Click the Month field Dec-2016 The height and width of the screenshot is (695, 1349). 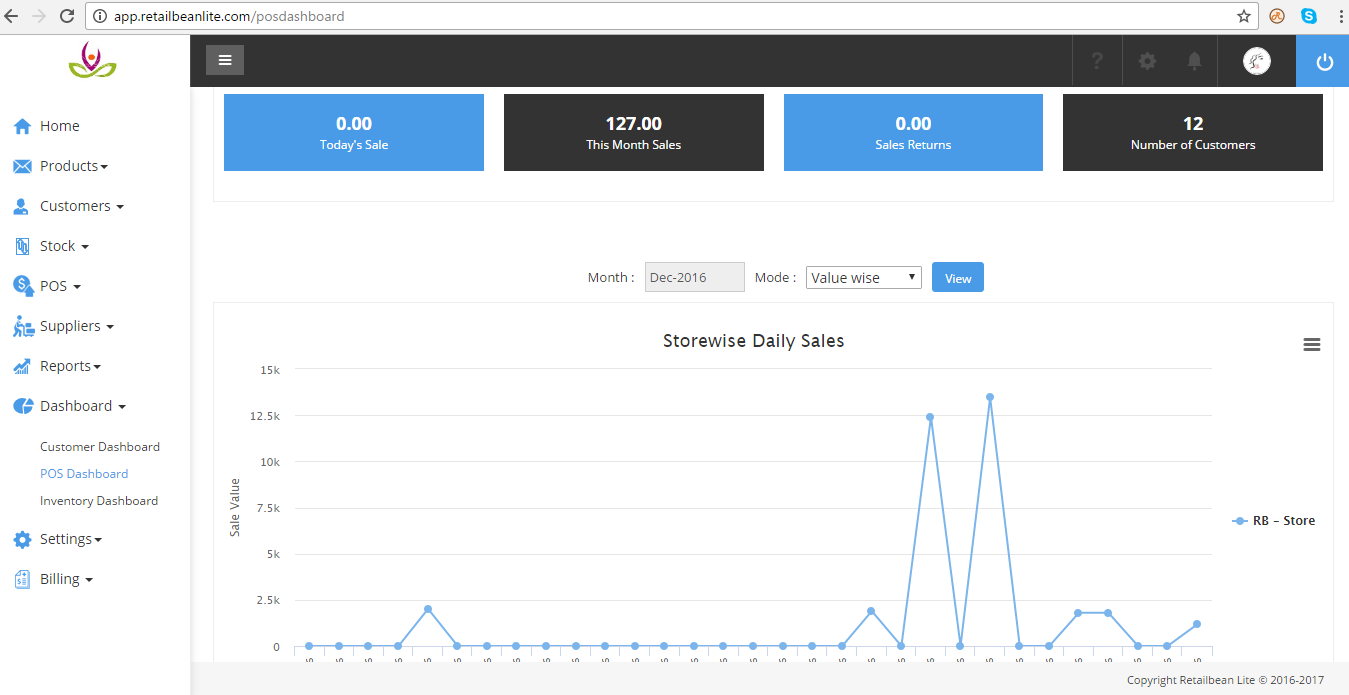pyautogui.click(x=694, y=278)
